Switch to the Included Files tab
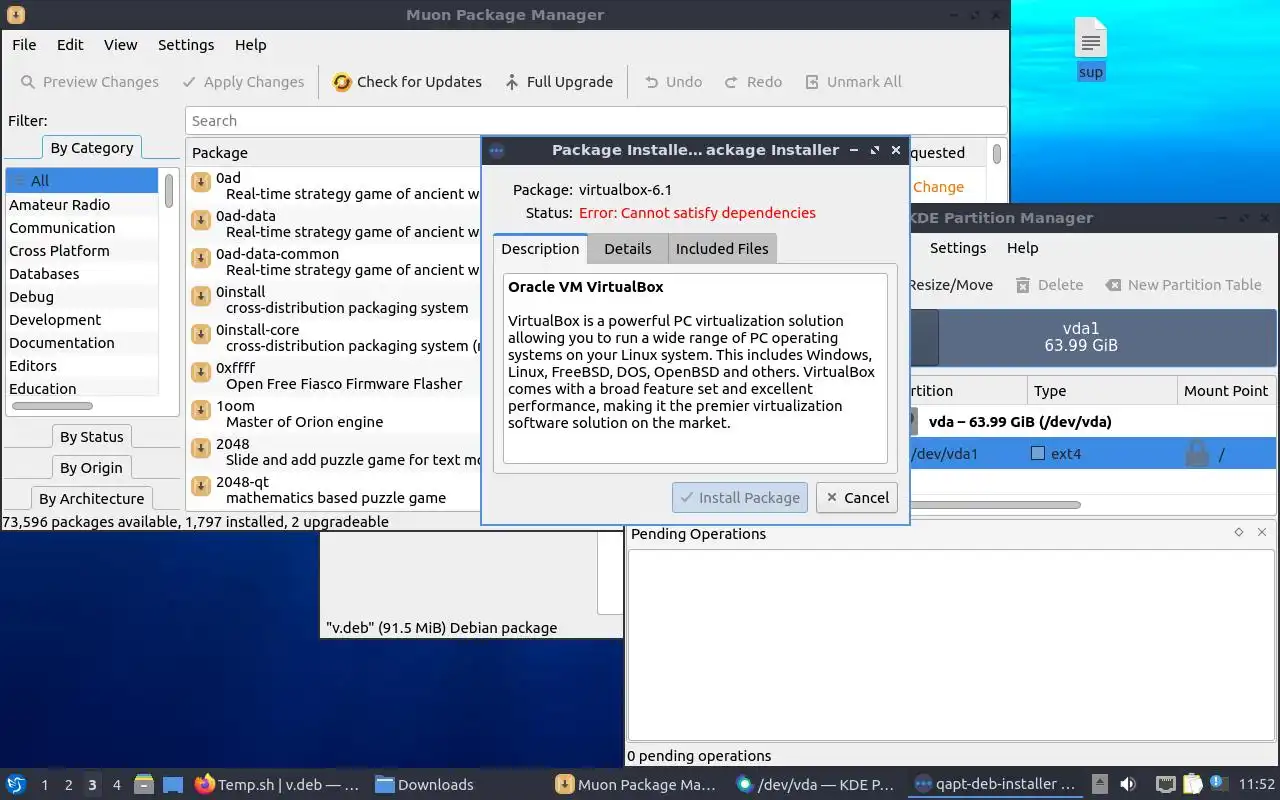Screen dimensions: 1280x800 coord(722,249)
